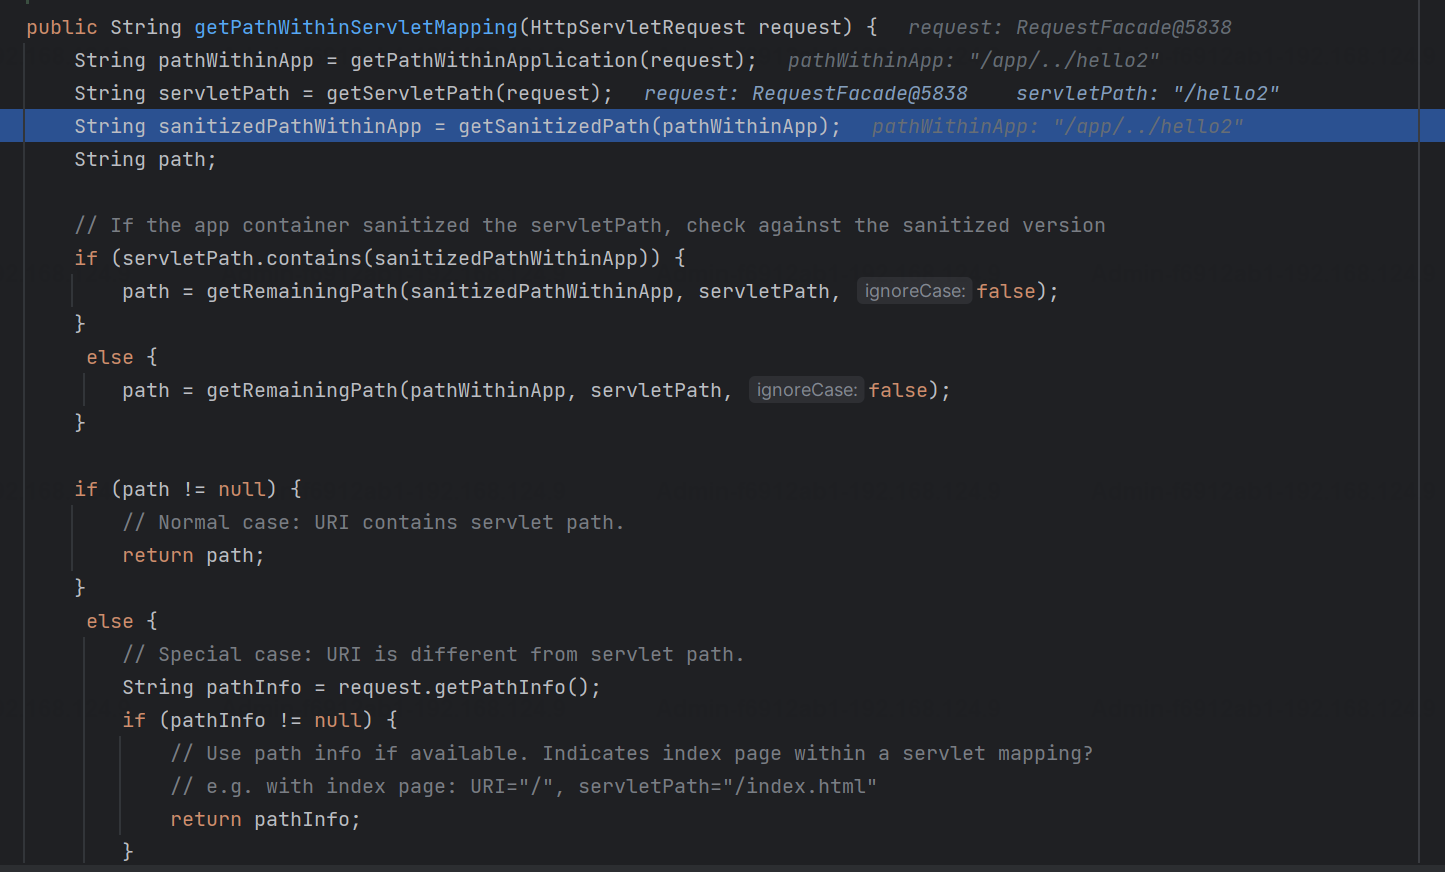Click comment 'Use path info if available'
This screenshot has width=1445, height=872.
pyautogui.click(x=632, y=753)
